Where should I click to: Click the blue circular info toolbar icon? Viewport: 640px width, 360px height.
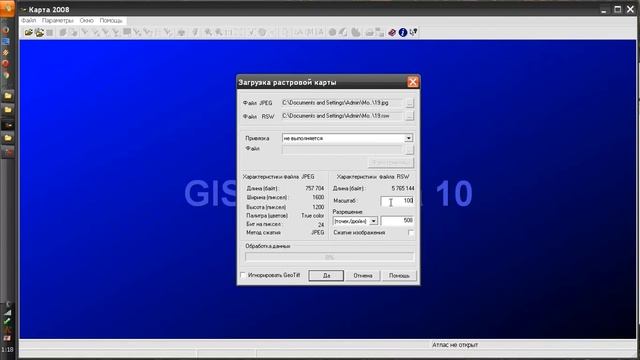tap(402, 32)
